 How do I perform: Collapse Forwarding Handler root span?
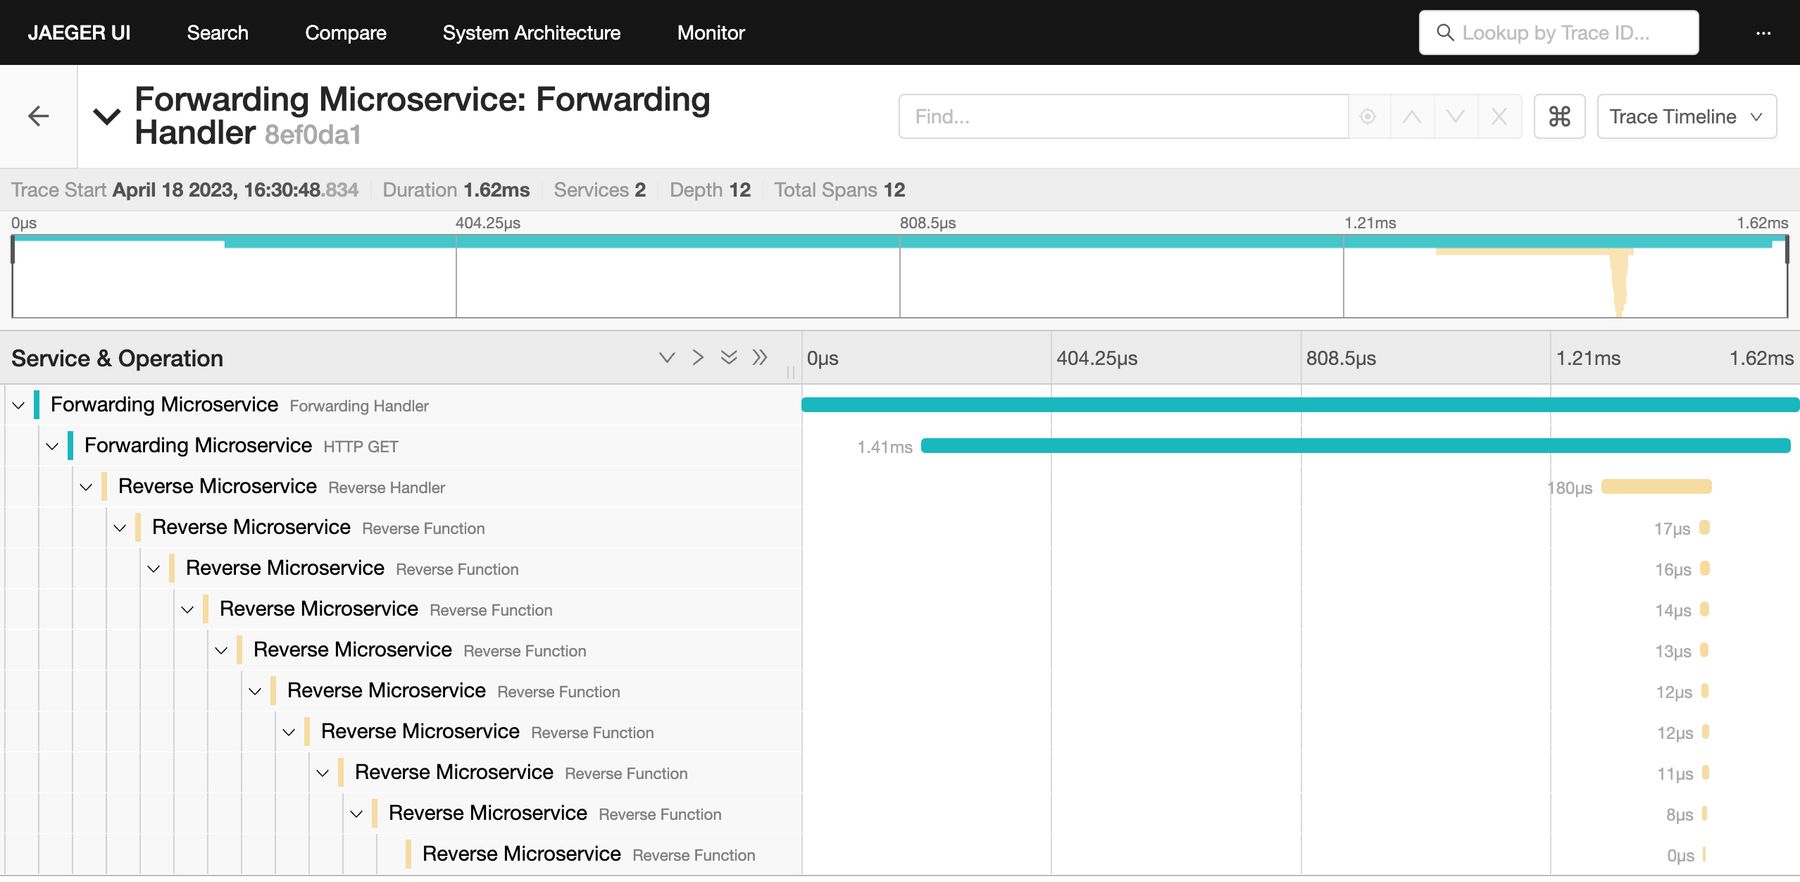pyautogui.click(x=18, y=405)
